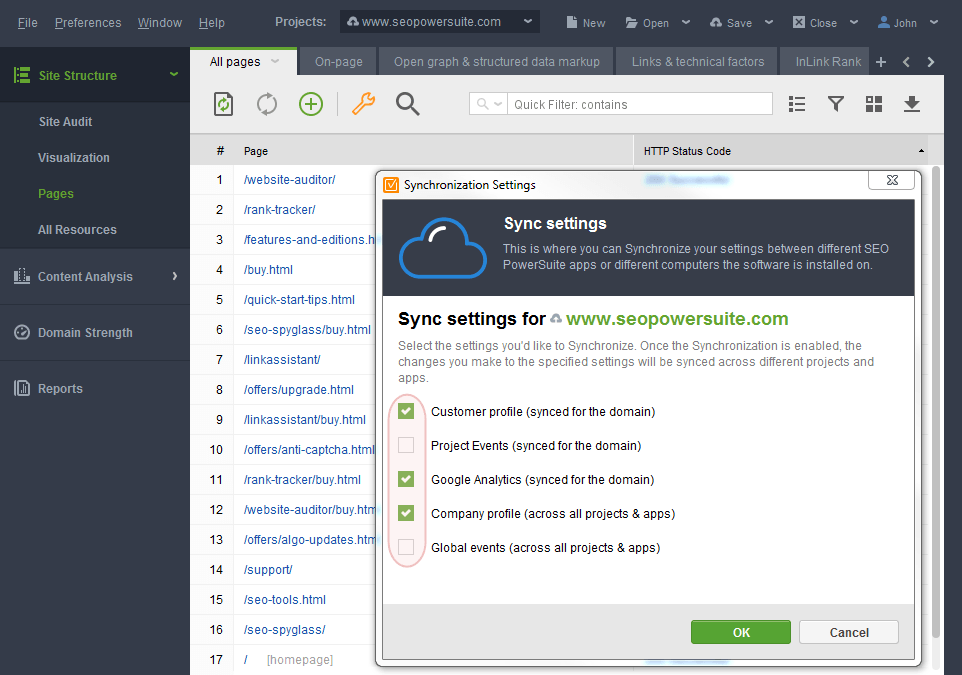Click the Open project button
This screenshot has width=962, height=675.
point(647,23)
